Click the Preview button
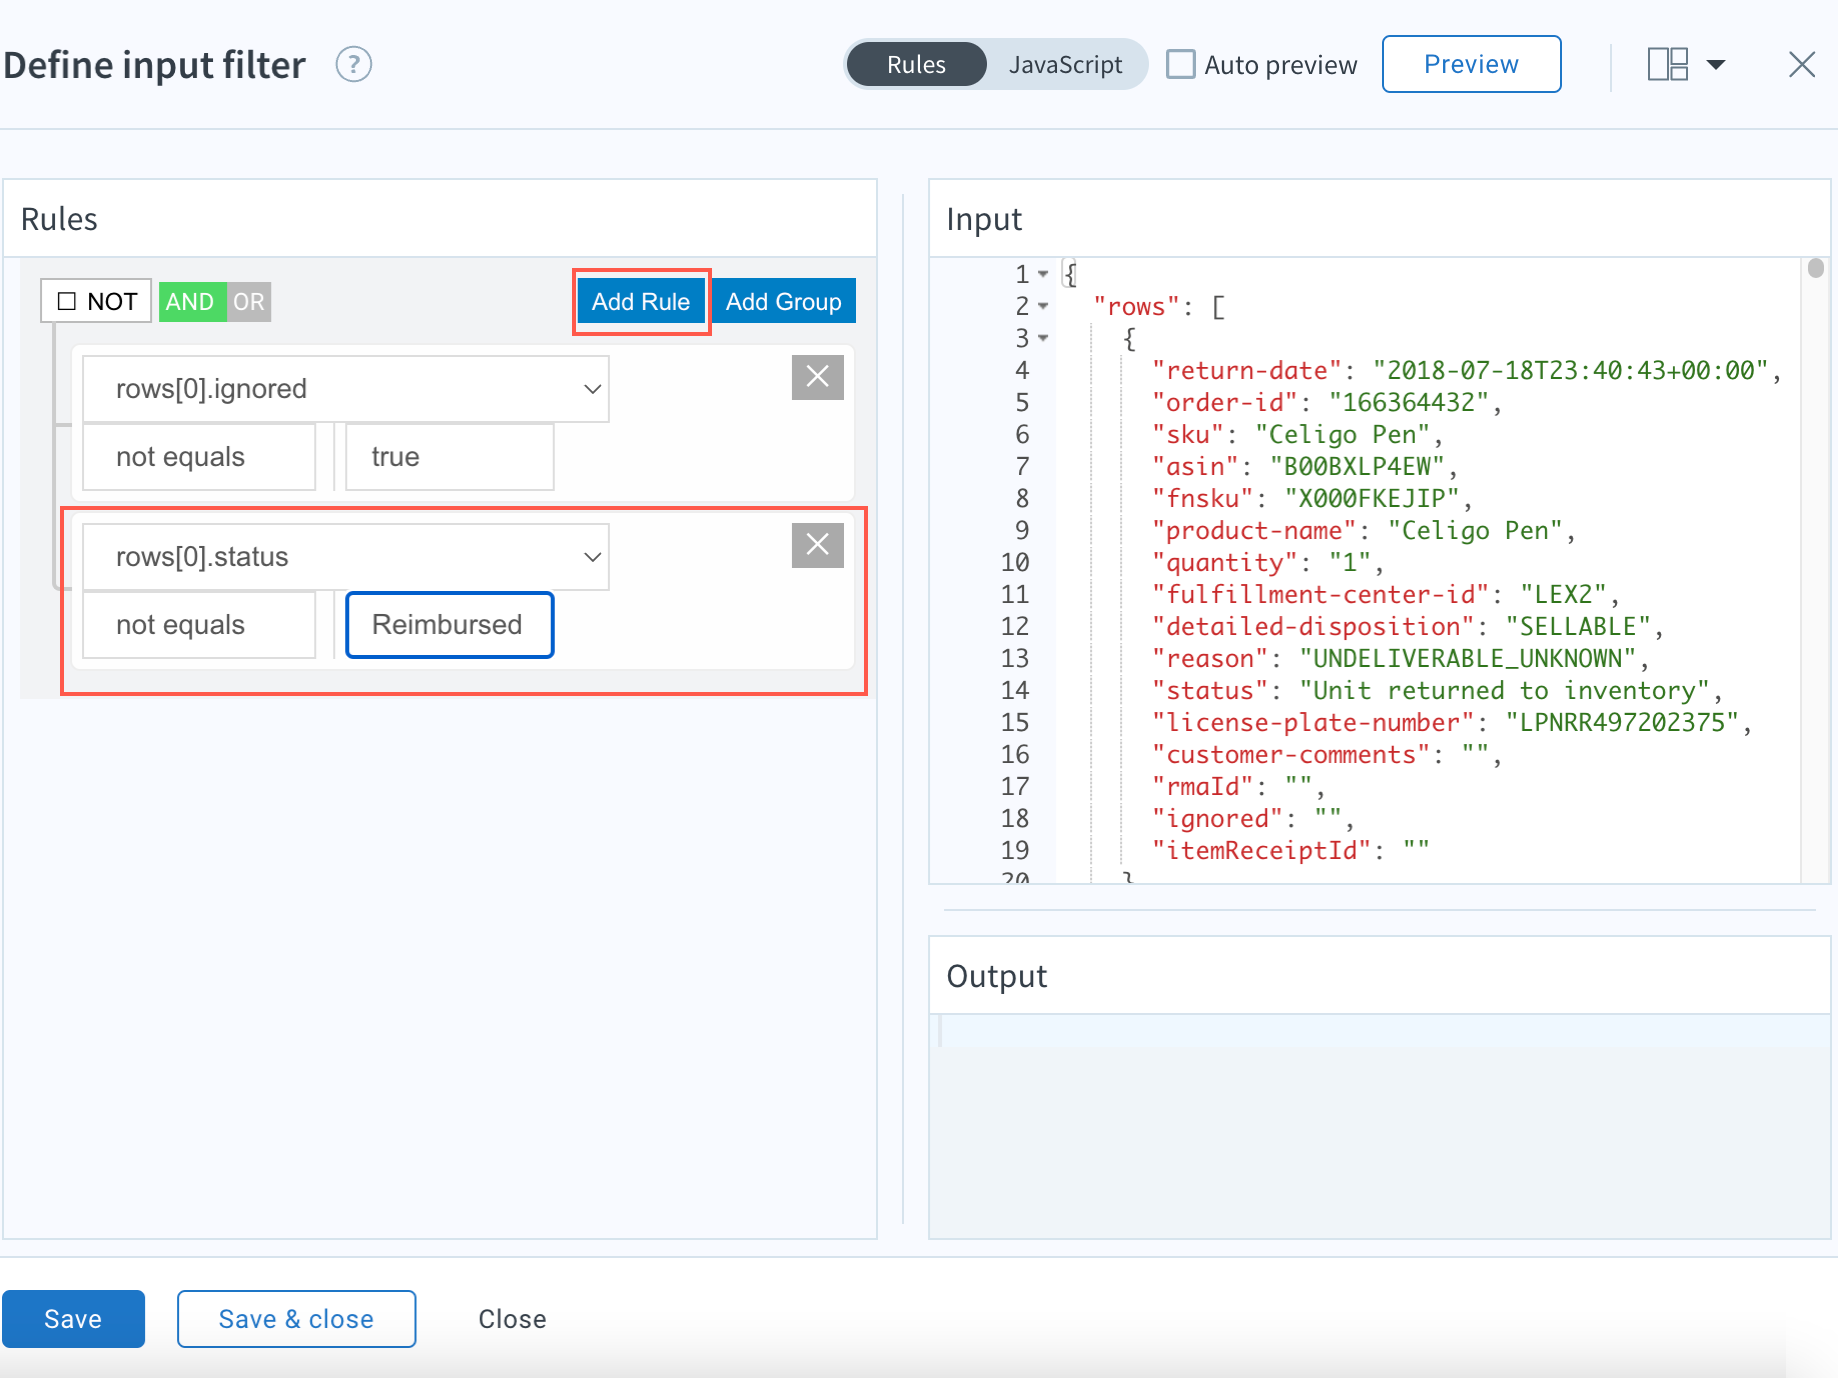 [x=1471, y=64]
